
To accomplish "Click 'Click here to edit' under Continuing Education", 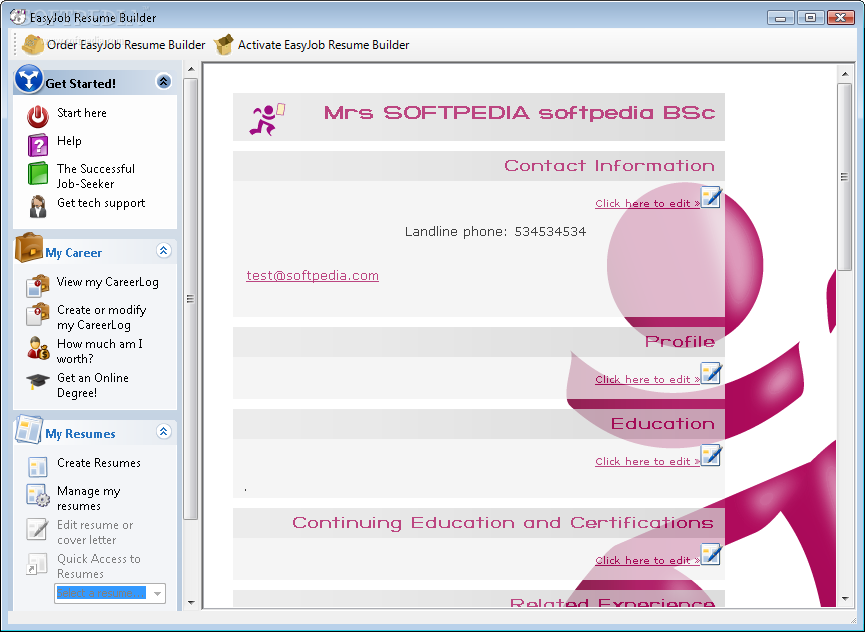I will 647,560.
